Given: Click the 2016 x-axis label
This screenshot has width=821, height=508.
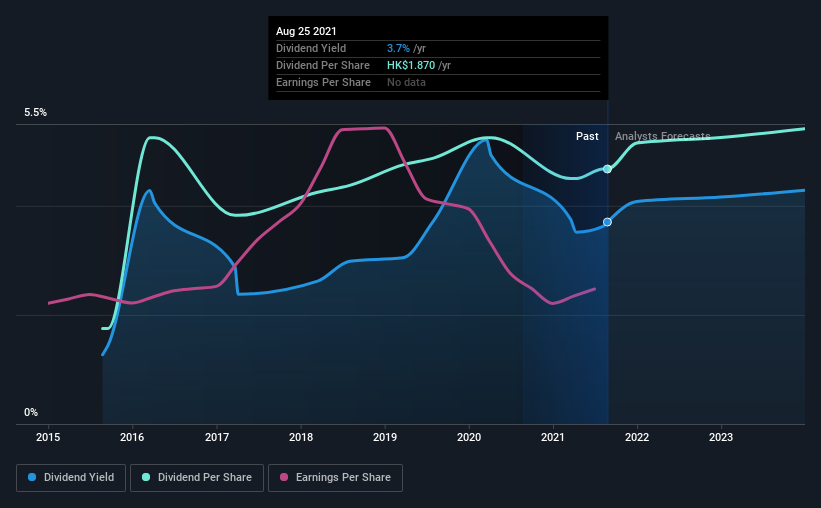Looking at the screenshot, I should [132, 437].
